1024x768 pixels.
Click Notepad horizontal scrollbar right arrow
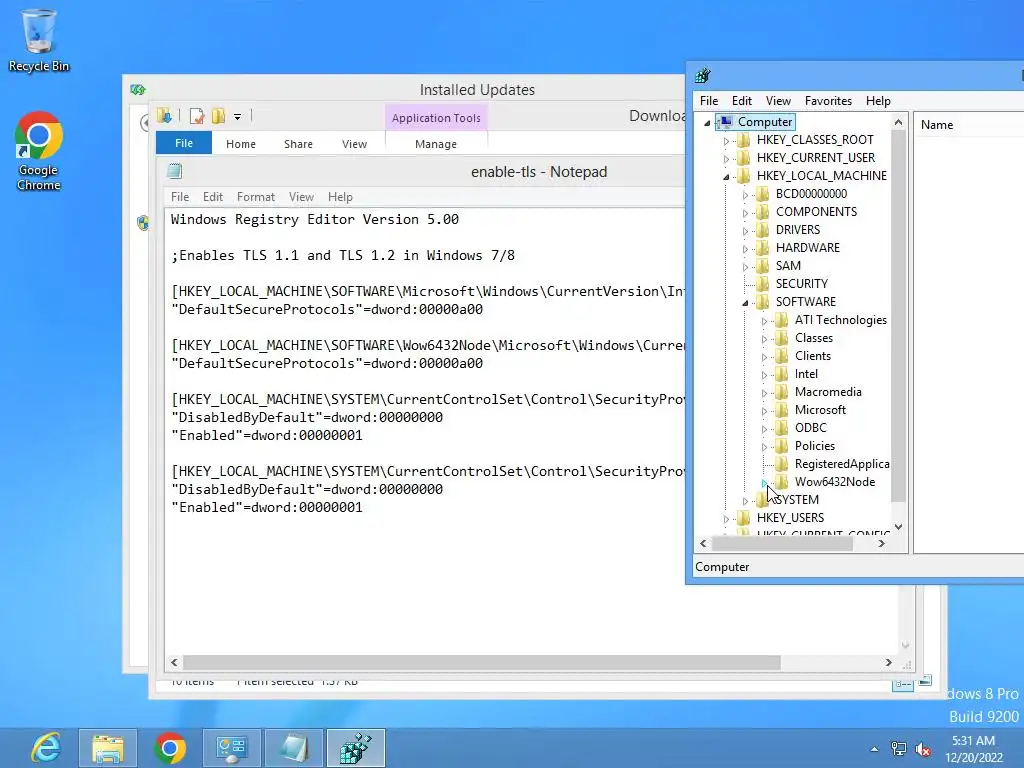click(x=888, y=662)
